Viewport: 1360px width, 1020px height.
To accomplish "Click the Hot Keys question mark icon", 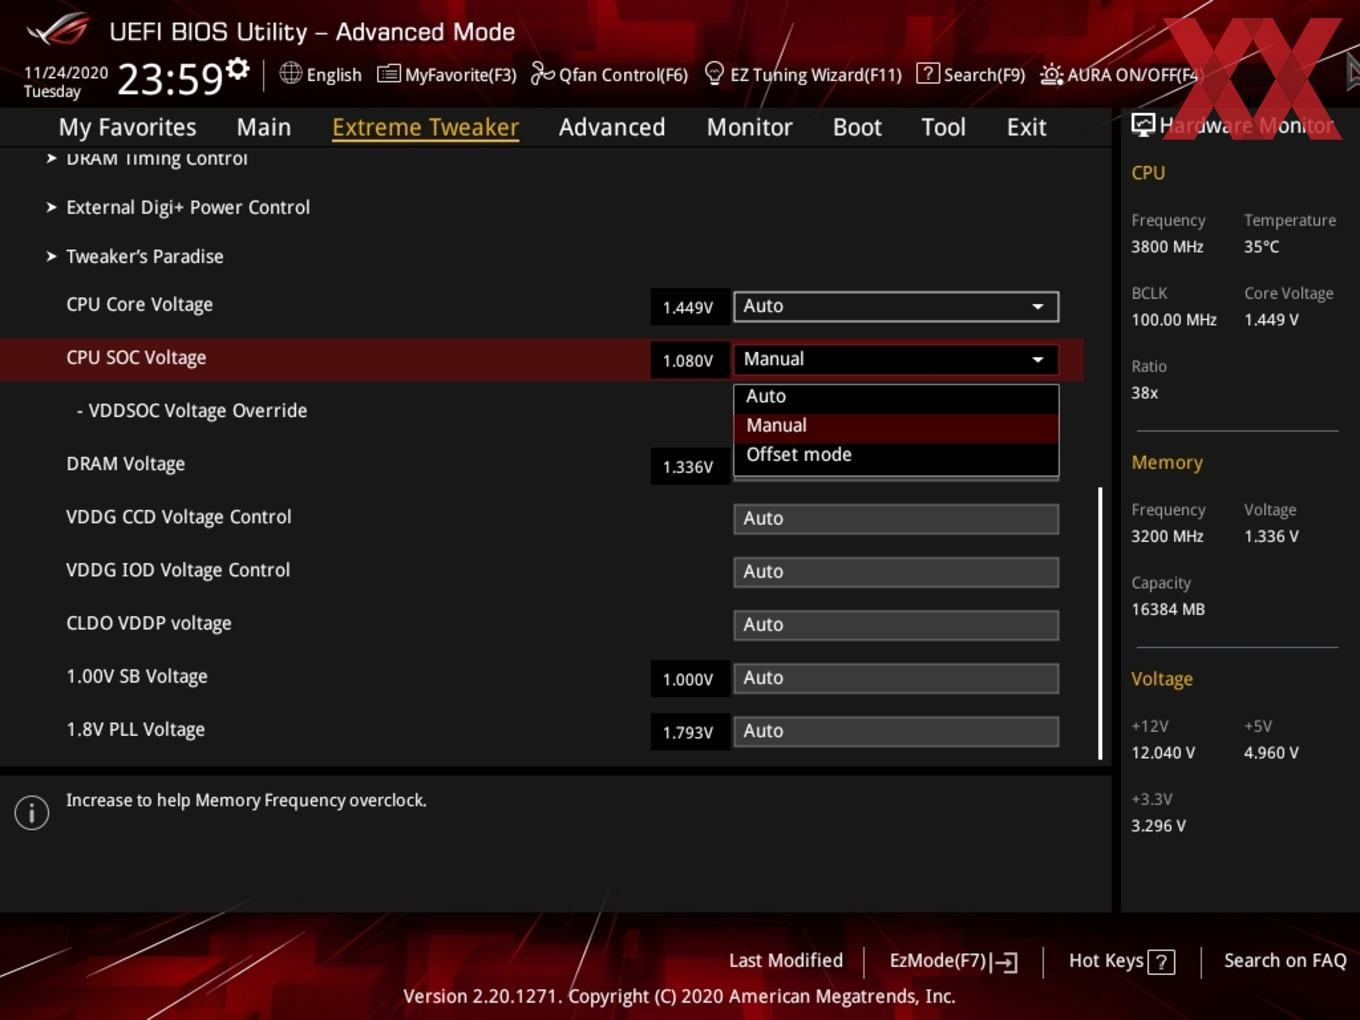I will click(1161, 962).
